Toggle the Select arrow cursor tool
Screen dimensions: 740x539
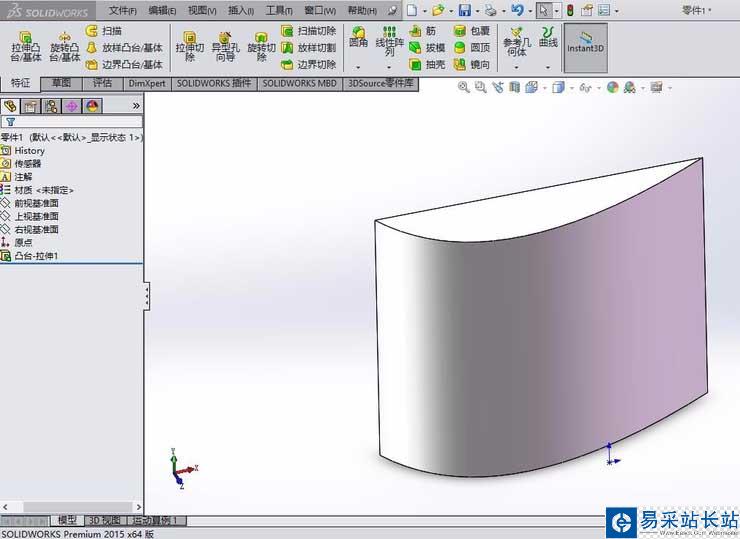point(544,10)
